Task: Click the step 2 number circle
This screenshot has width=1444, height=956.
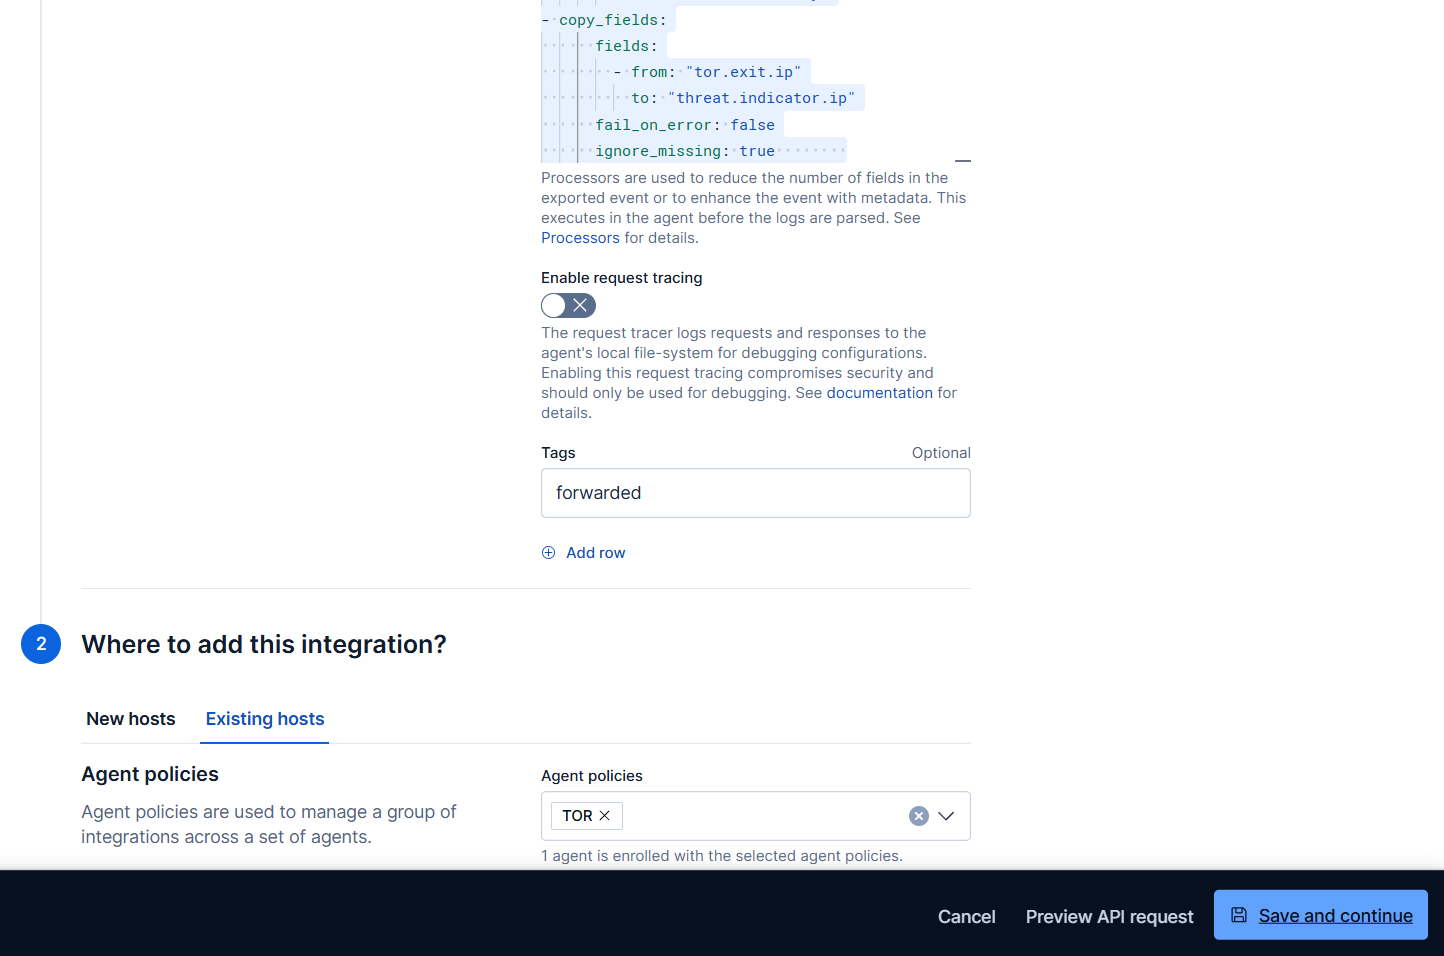Action: click(x=41, y=644)
